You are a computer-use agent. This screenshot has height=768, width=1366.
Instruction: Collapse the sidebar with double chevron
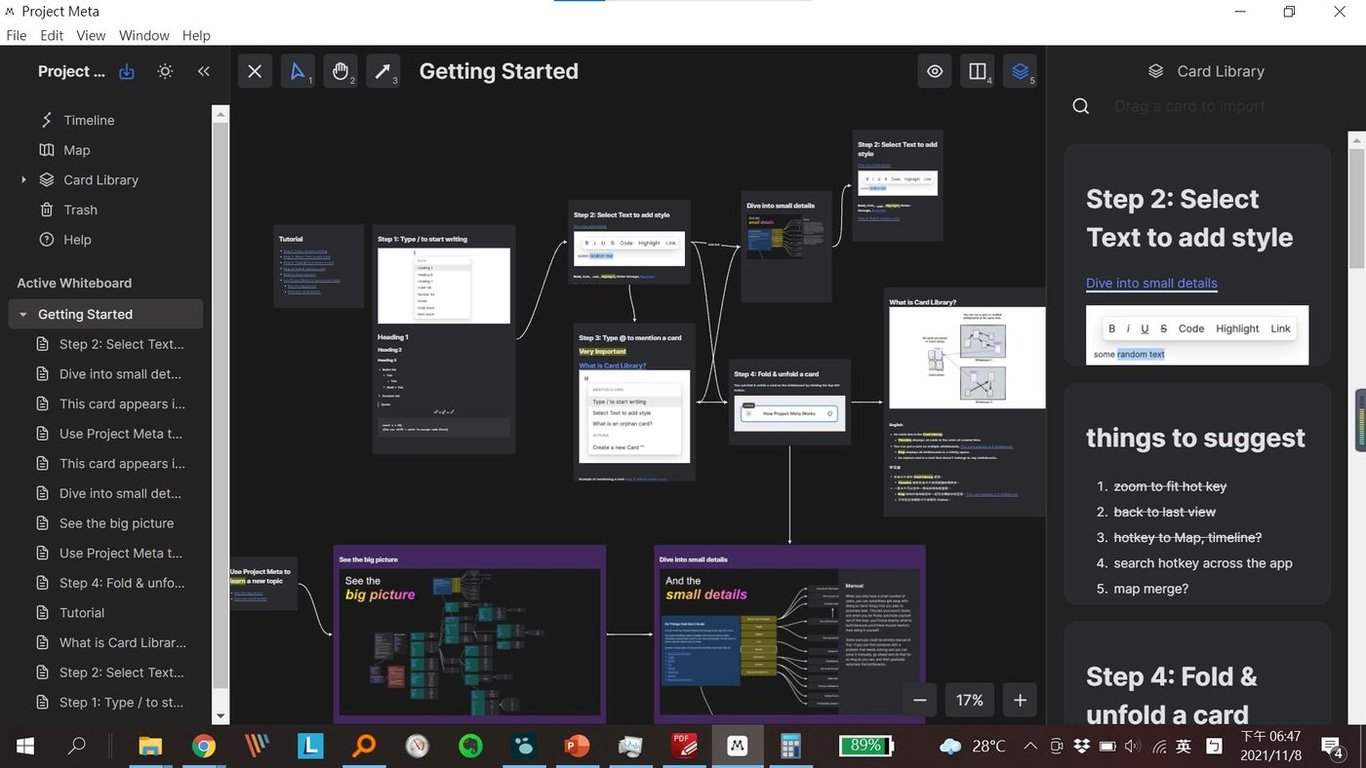pos(204,71)
